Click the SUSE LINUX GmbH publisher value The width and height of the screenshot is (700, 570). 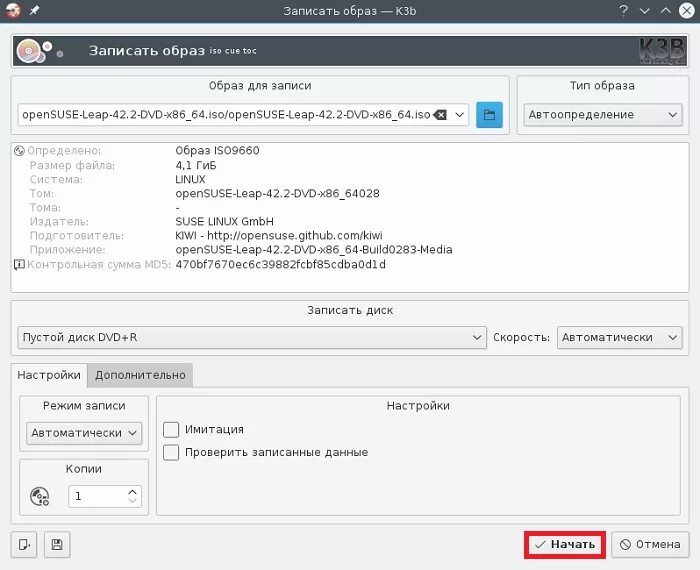point(225,222)
